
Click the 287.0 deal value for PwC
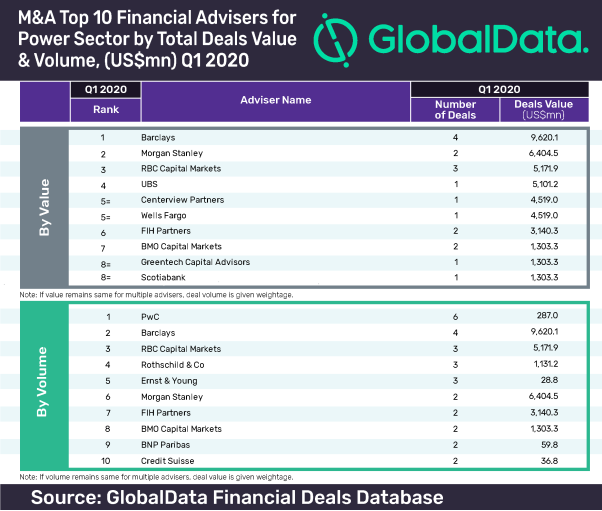[x=547, y=316]
